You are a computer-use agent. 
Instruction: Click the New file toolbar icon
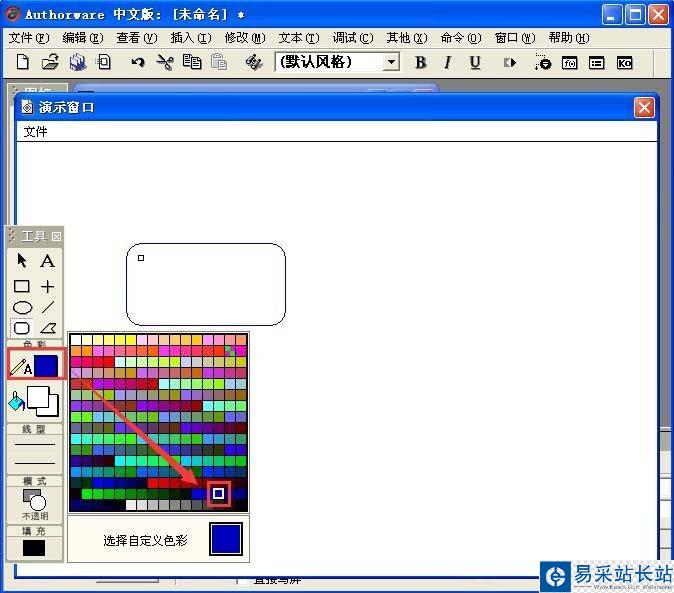point(23,62)
